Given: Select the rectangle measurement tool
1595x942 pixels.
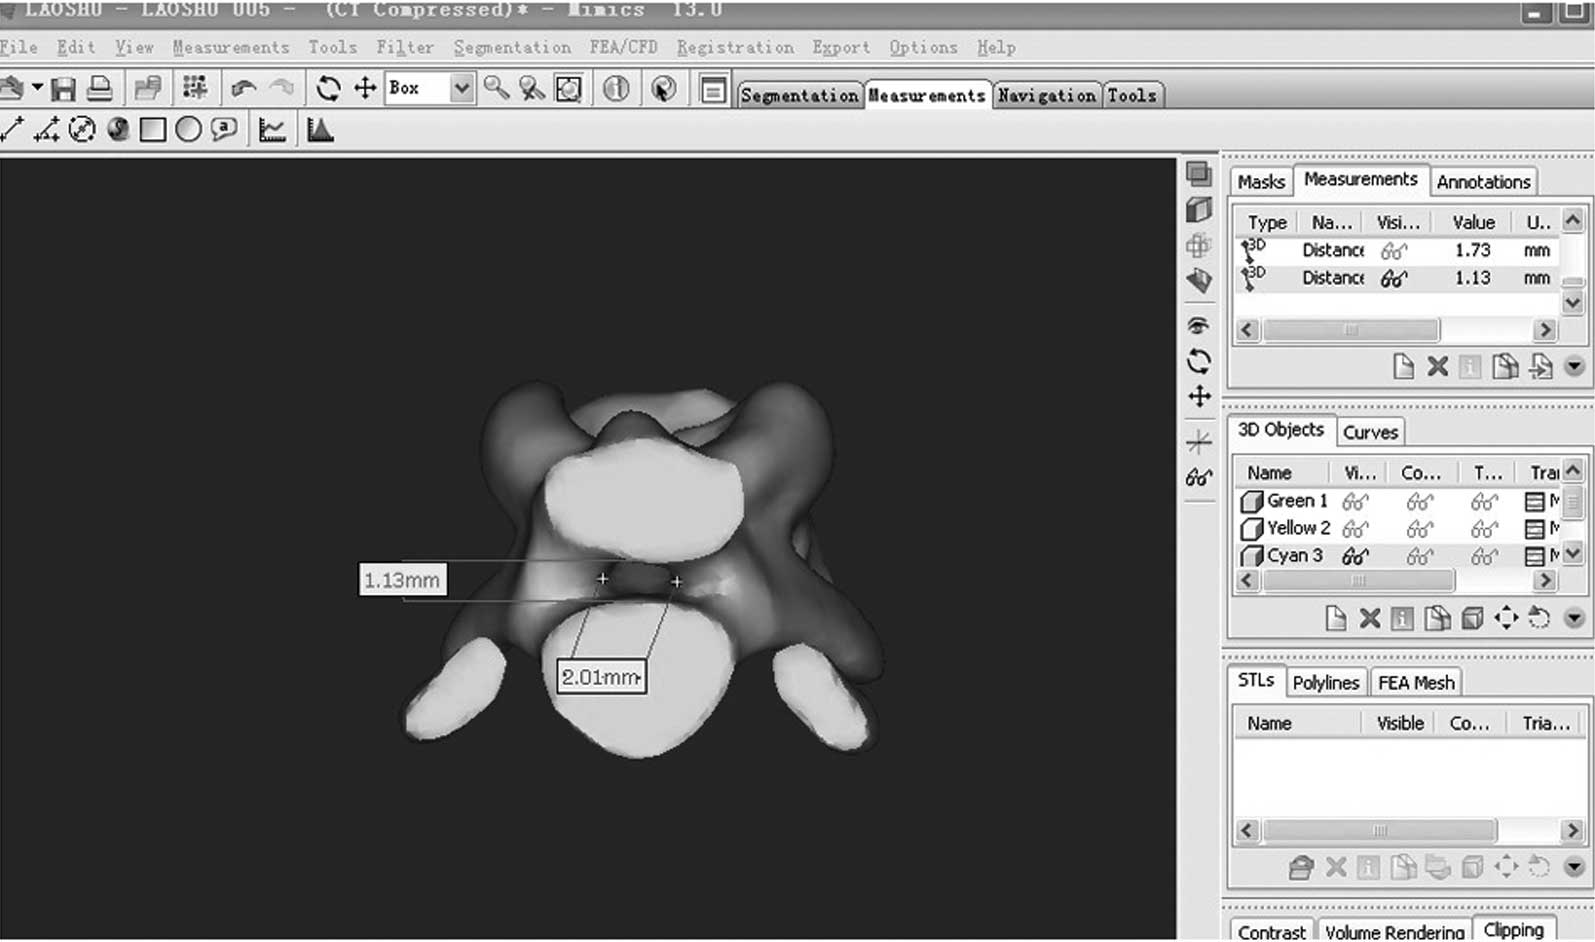Looking at the screenshot, I should pos(153,130).
